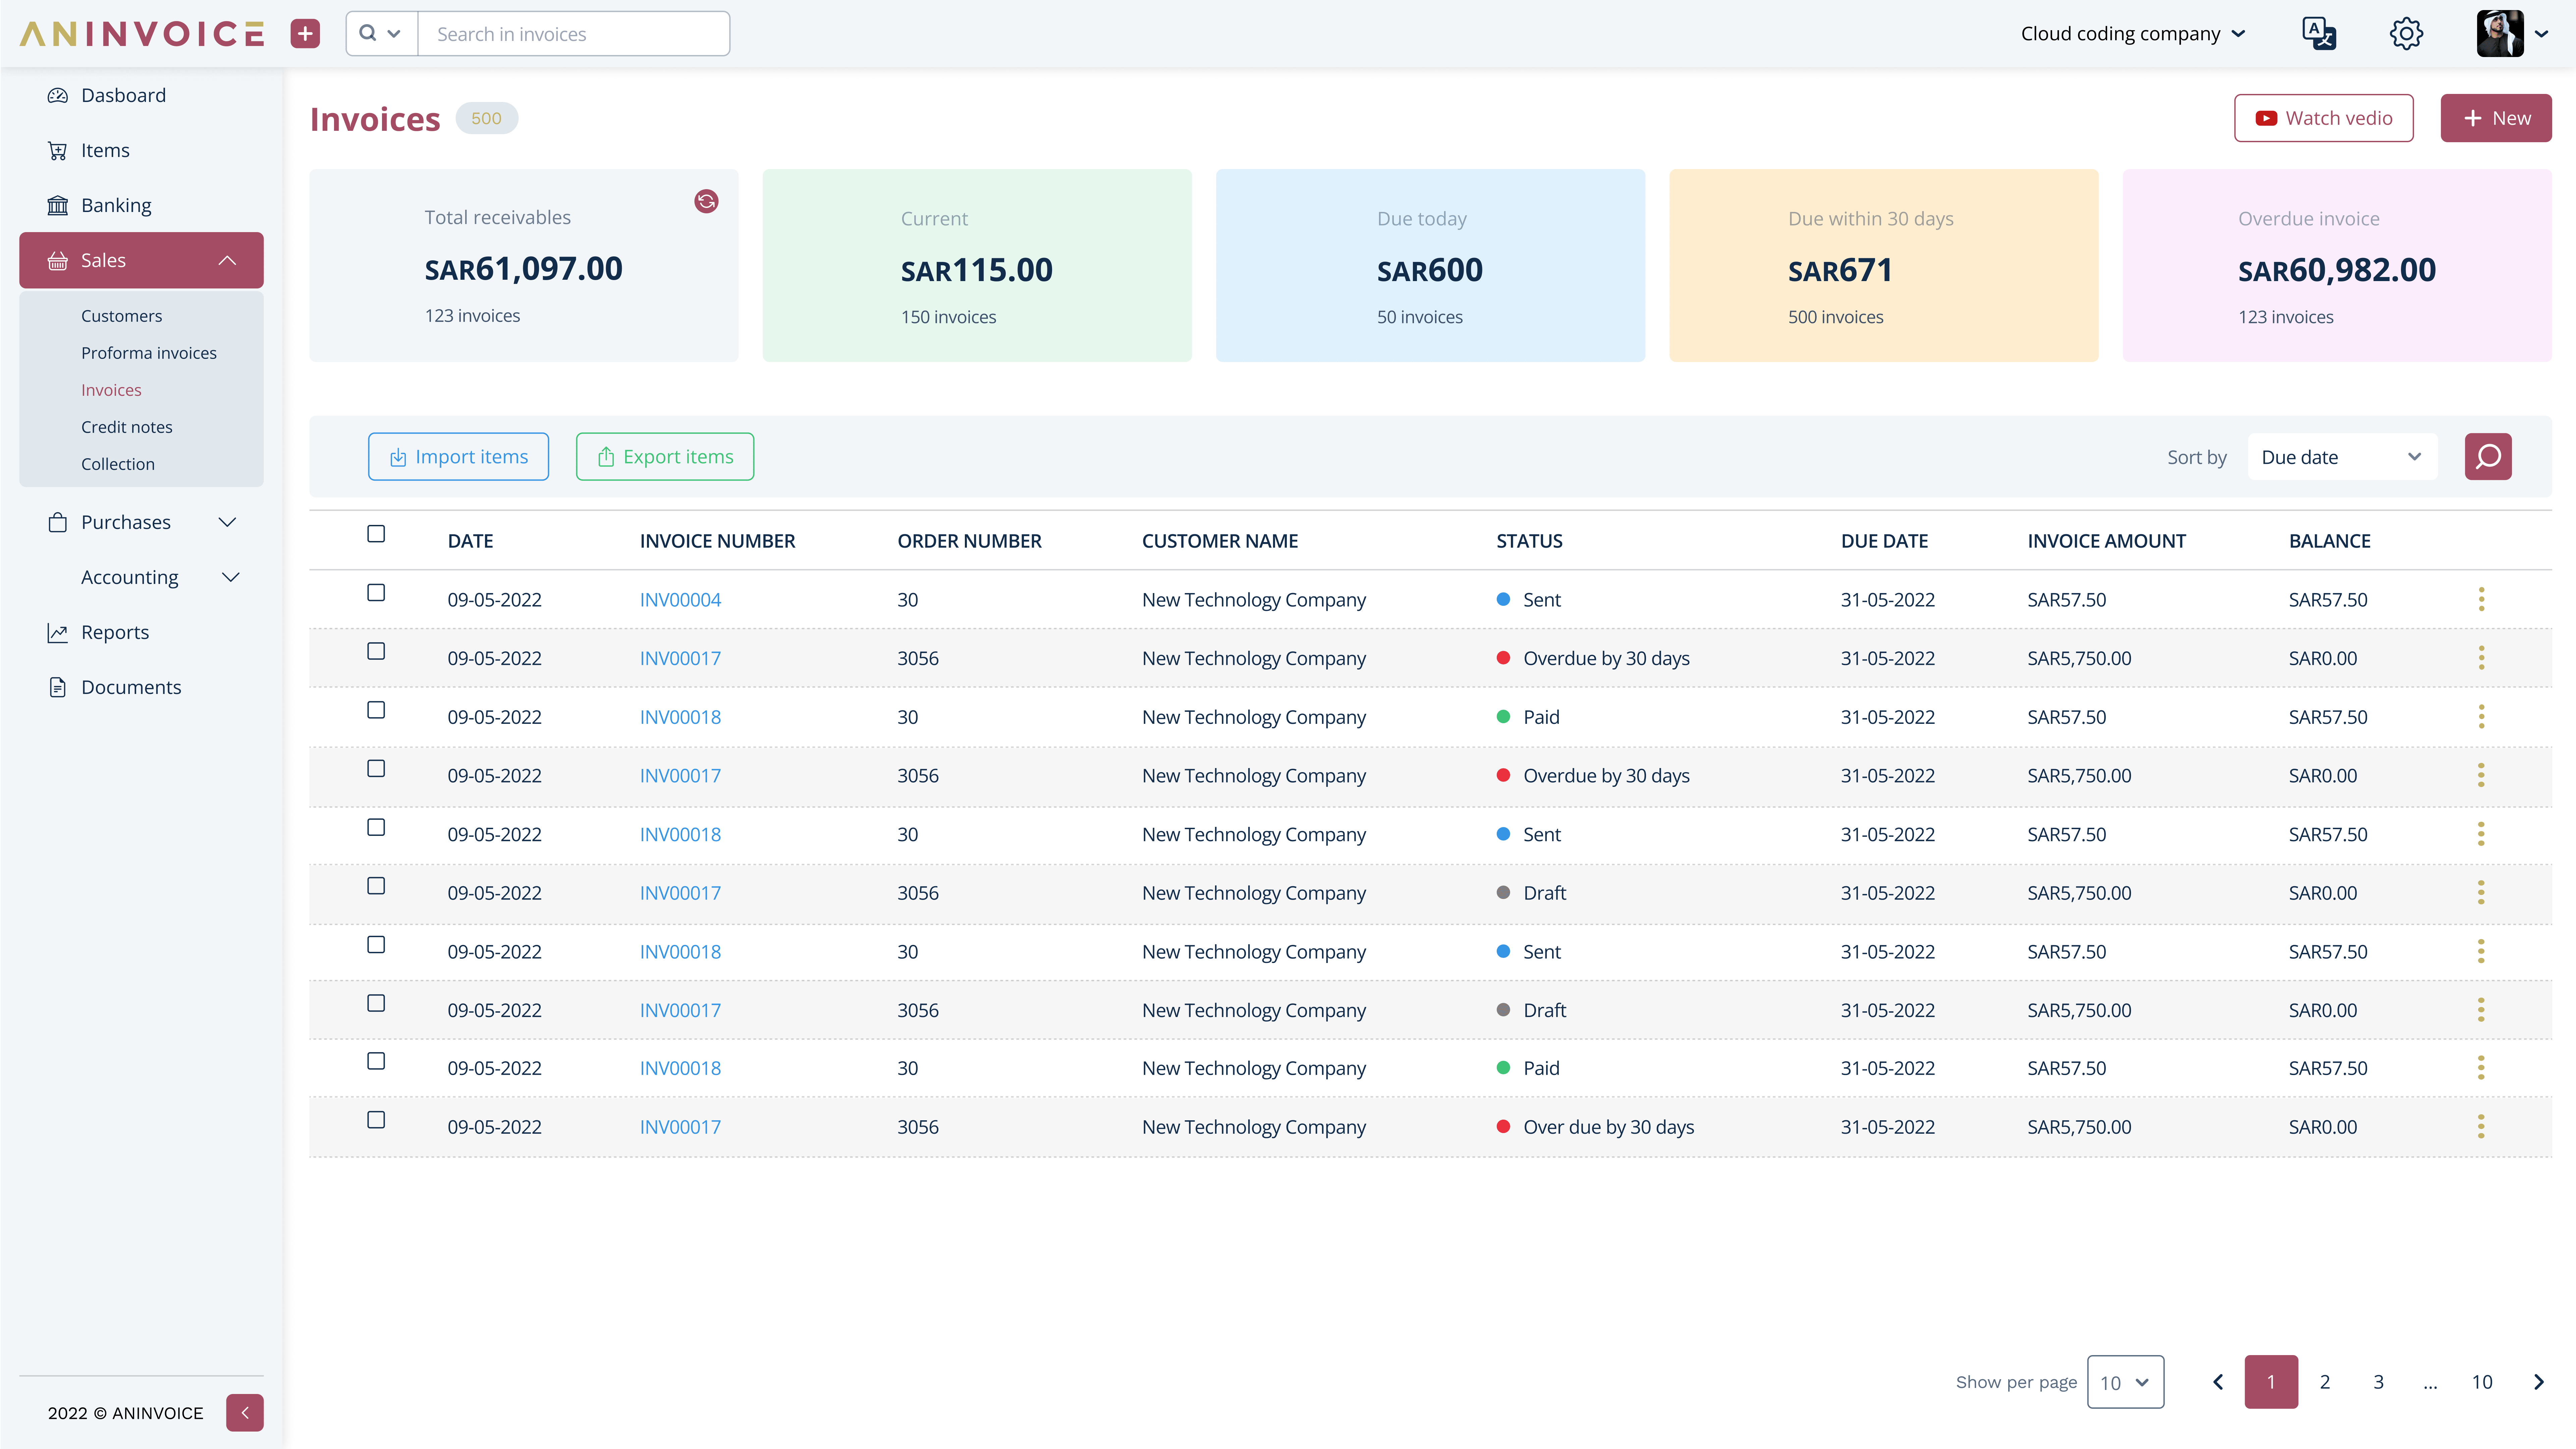The image size is (2576, 1449).
Task: Go to page 2
Action: (x=2325, y=1382)
